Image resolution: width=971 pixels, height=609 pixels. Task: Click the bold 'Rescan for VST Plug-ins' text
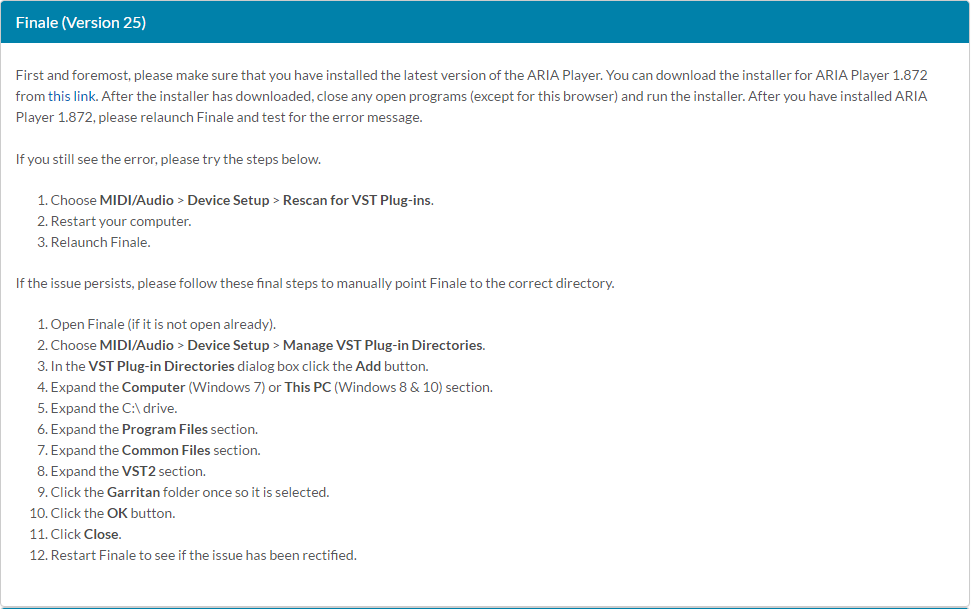pos(357,200)
